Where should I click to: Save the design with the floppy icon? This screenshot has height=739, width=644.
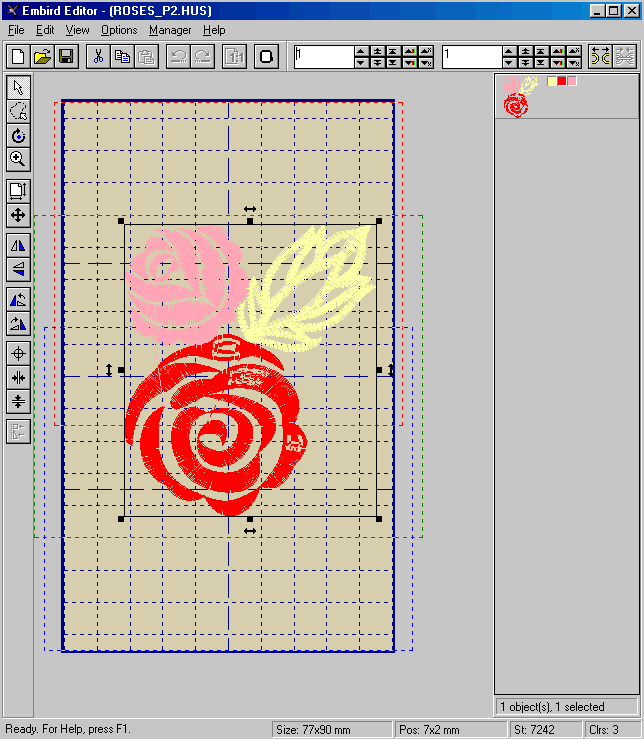(x=66, y=57)
